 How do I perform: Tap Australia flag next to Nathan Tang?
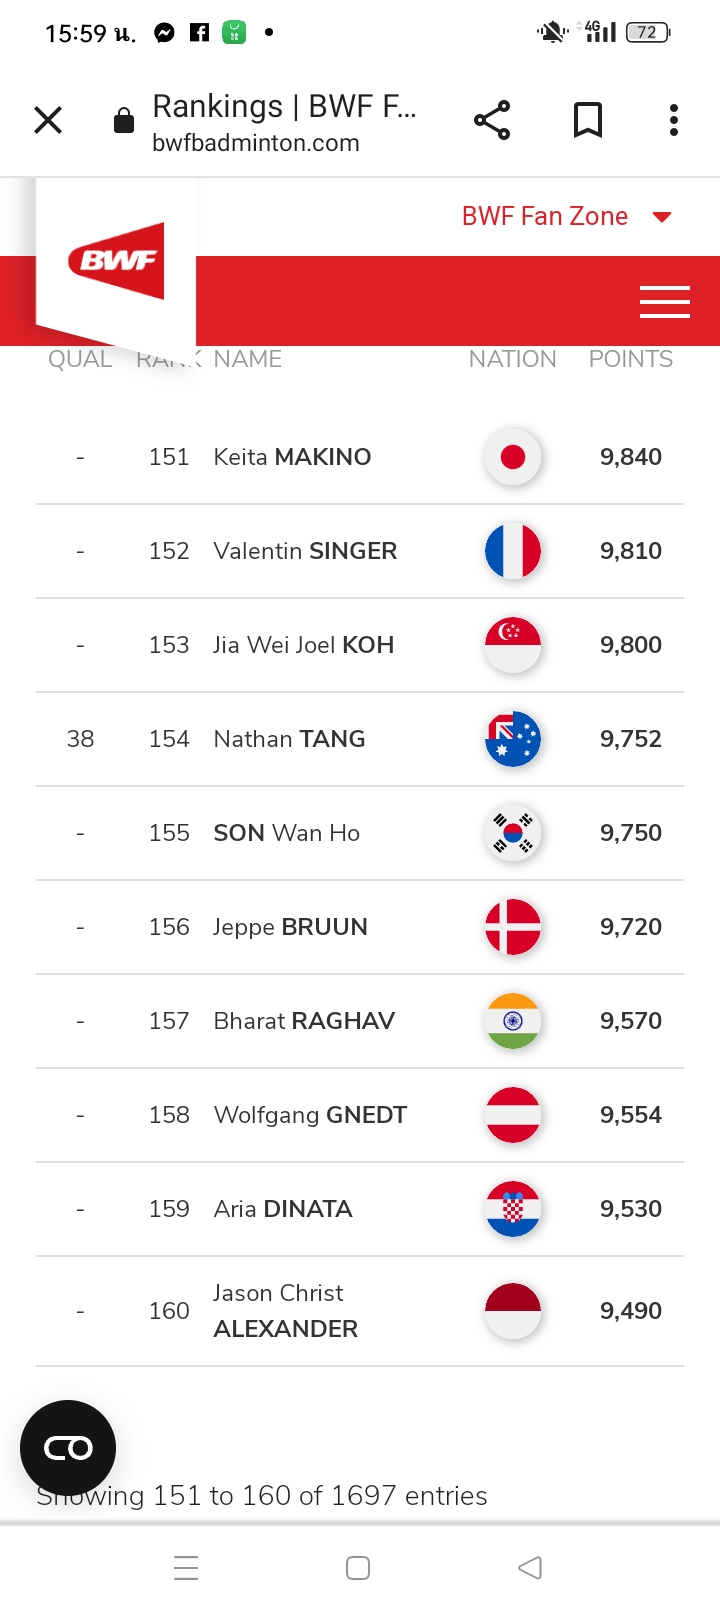click(513, 739)
